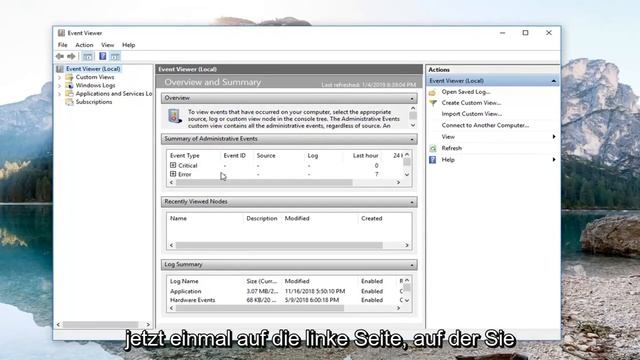Click the Applications and Services Logs folder icon
640x360 pixels.
[69, 93]
